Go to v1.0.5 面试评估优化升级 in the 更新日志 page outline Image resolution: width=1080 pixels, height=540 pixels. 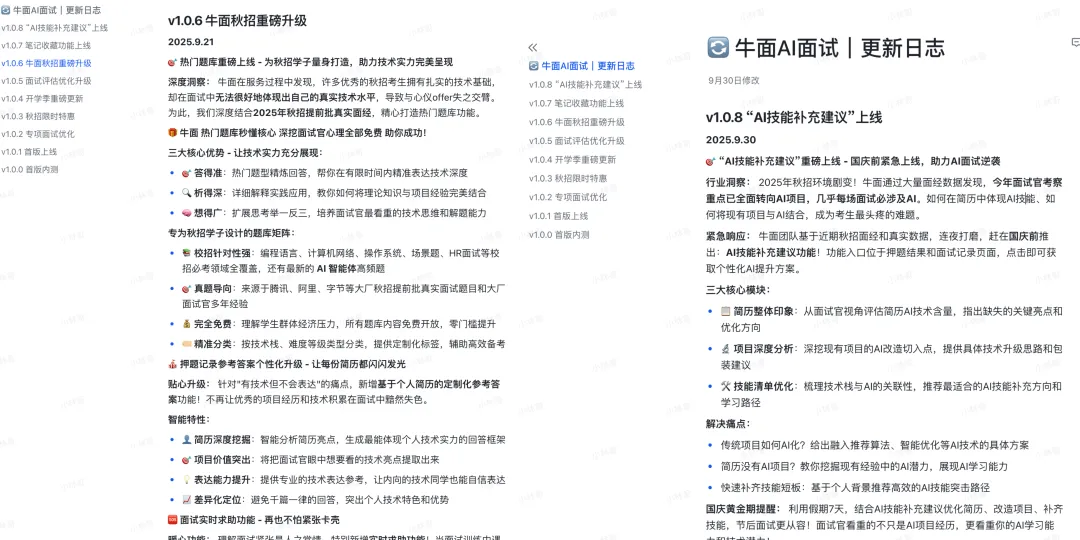click(577, 141)
